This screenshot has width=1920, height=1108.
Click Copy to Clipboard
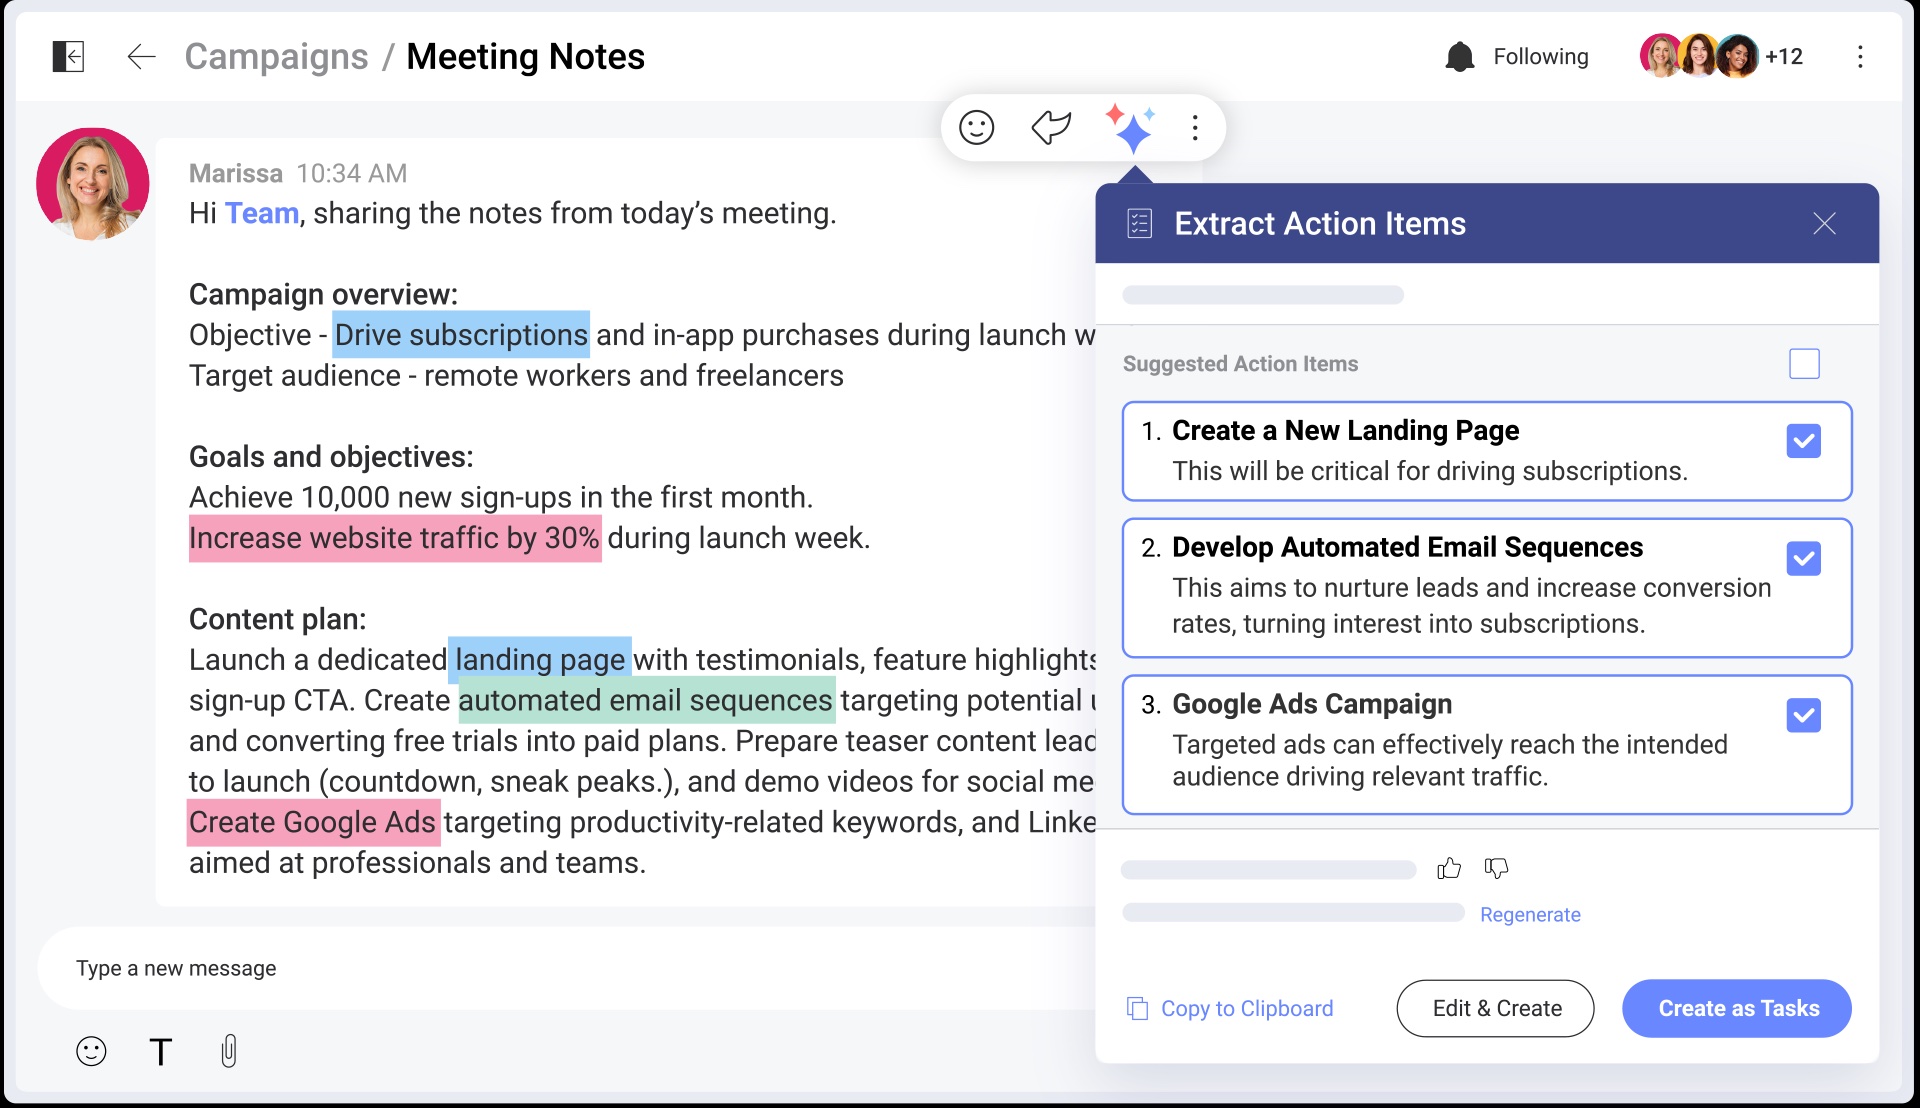1230,1008
